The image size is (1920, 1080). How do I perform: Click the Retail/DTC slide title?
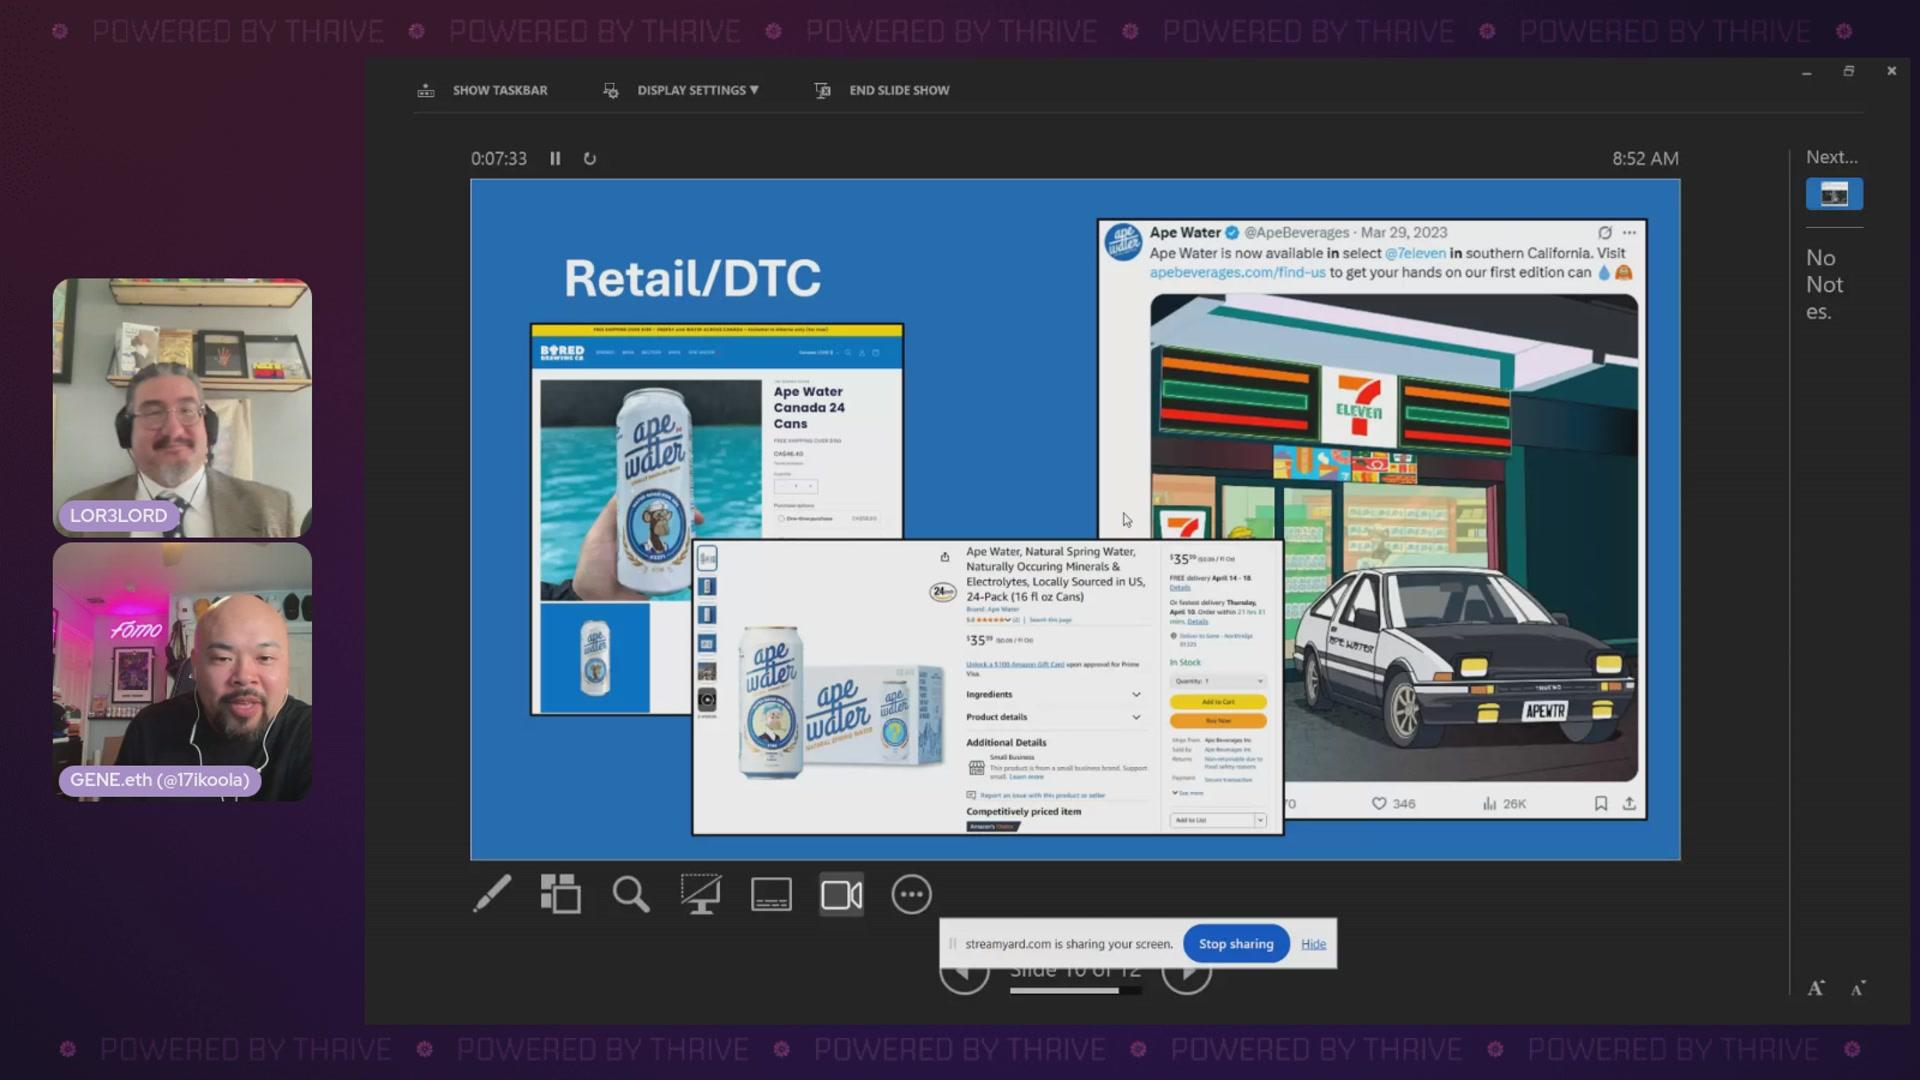pos(692,278)
